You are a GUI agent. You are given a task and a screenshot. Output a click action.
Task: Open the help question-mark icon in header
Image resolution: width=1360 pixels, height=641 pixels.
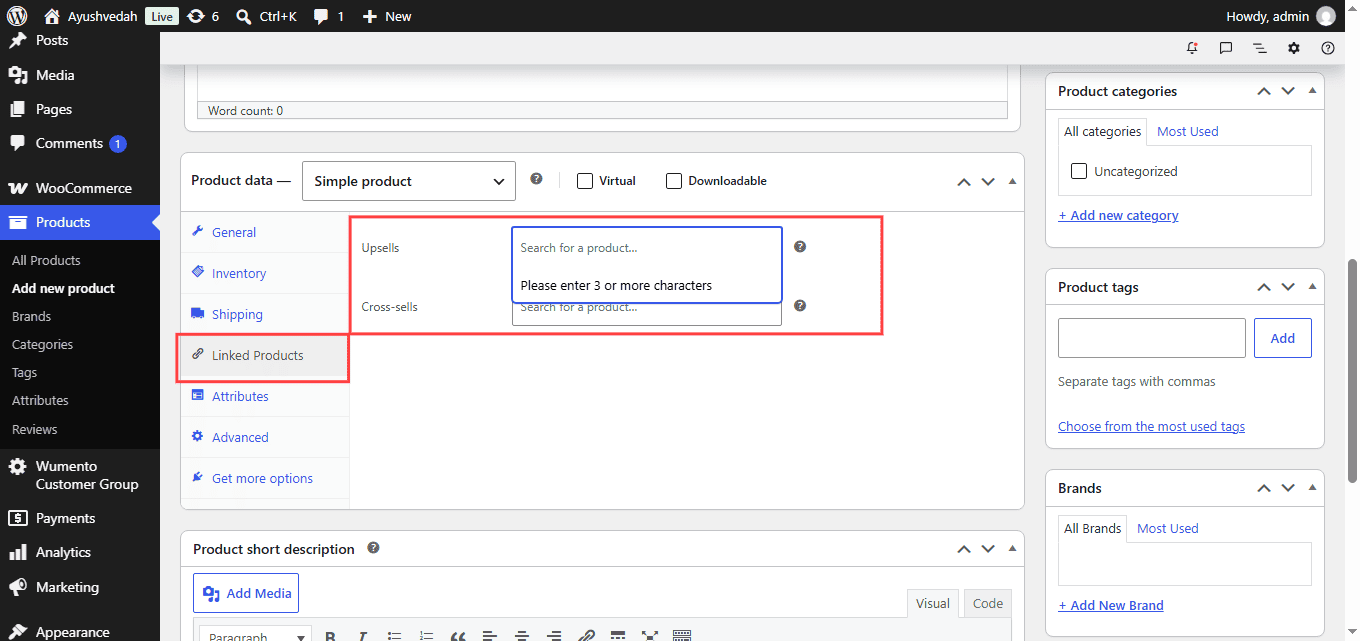coord(1328,48)
